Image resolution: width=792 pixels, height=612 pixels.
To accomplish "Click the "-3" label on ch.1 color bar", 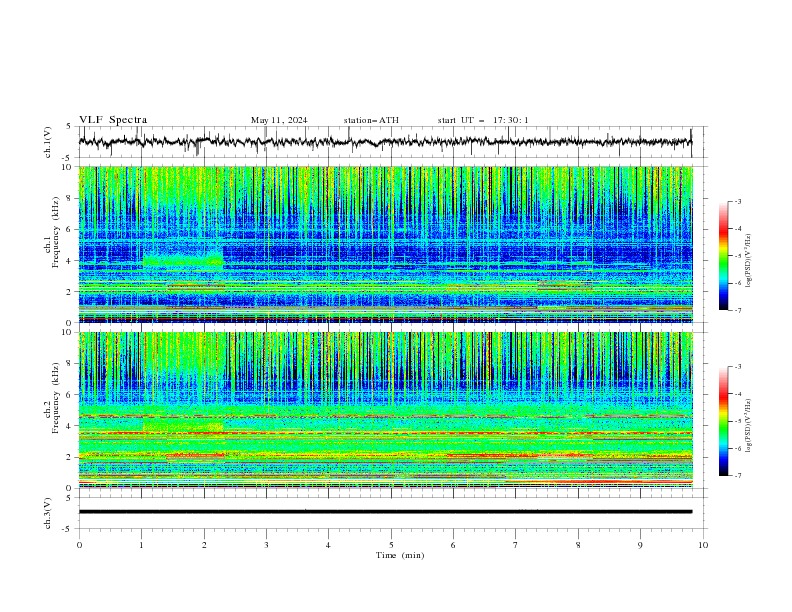I will tap(737, 201).
